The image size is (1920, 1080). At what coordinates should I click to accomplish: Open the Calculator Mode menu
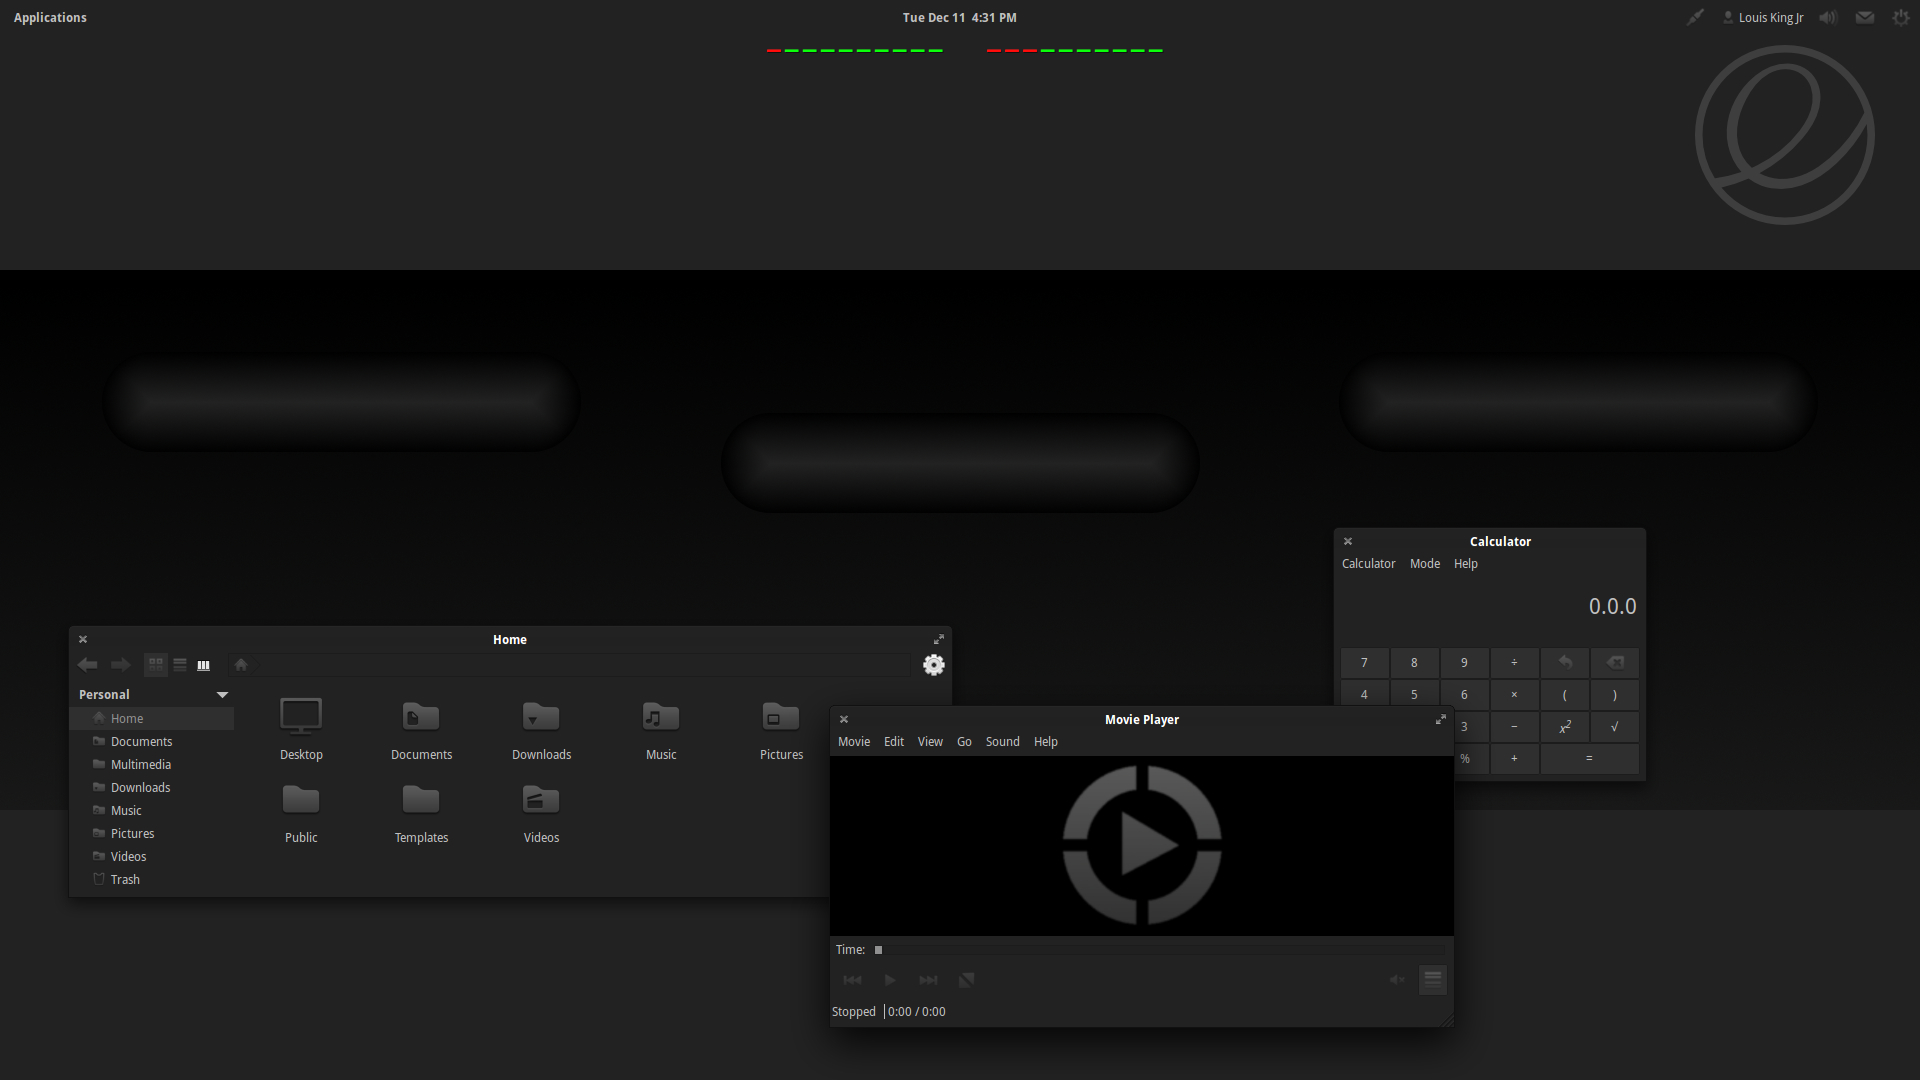1424,563
